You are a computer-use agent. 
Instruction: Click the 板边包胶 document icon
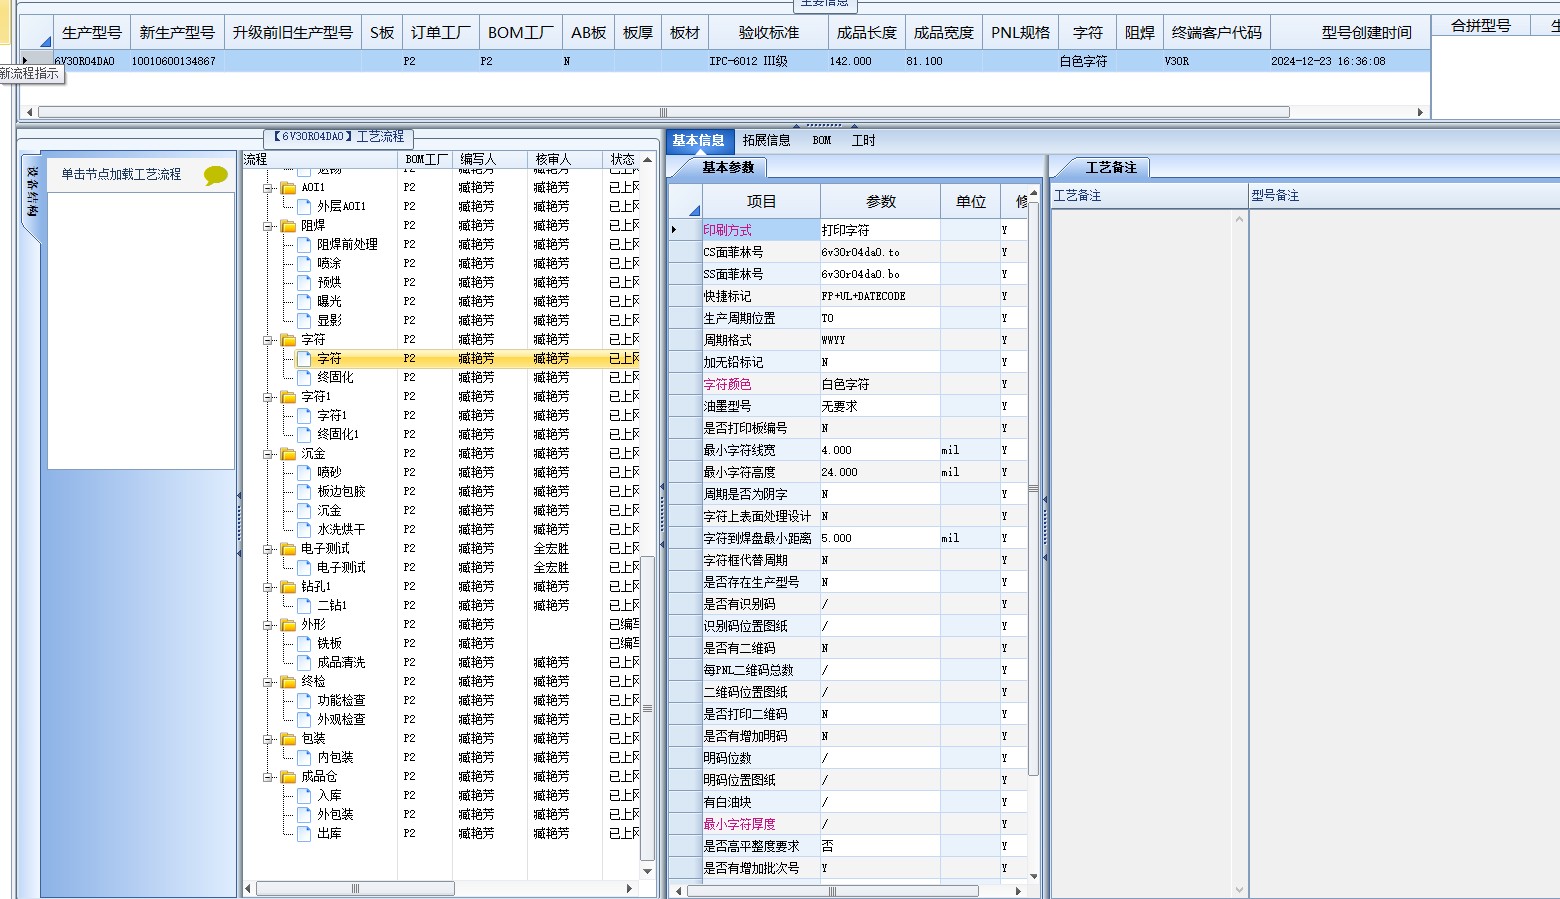(x=304, y=492)
